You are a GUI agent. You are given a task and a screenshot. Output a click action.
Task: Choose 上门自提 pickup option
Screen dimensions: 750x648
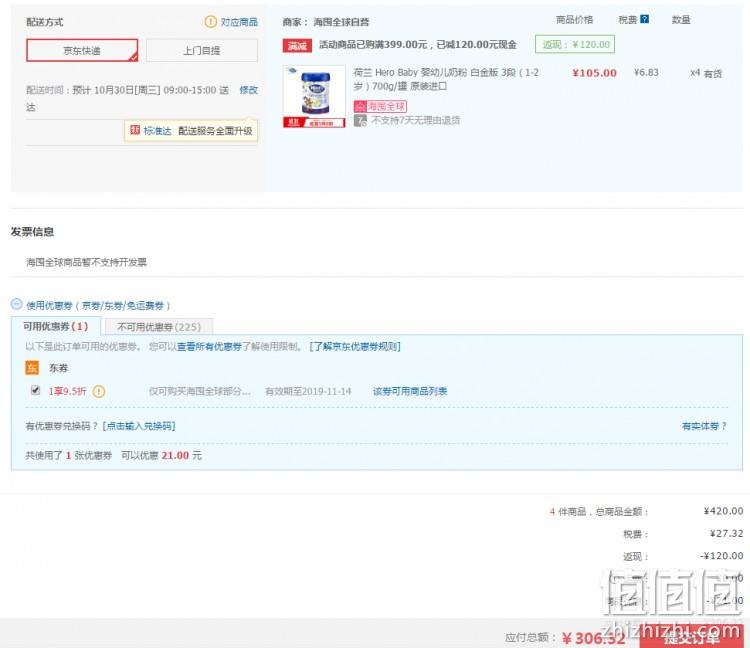tap(202, 50)
